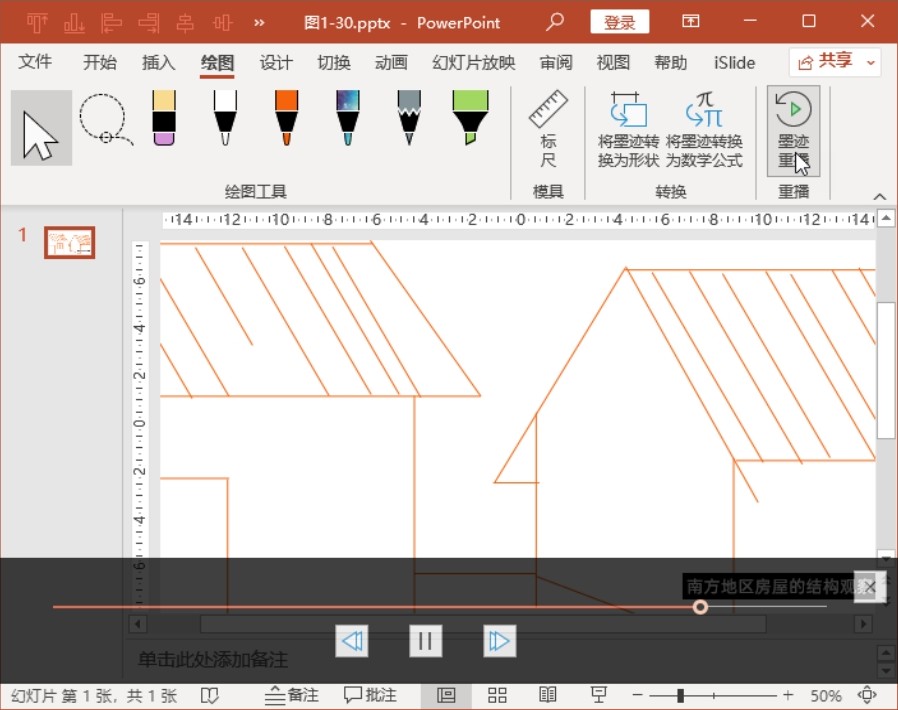Click the 登录 sign-in button
This screenshot has height=710, width=898.
619,22
